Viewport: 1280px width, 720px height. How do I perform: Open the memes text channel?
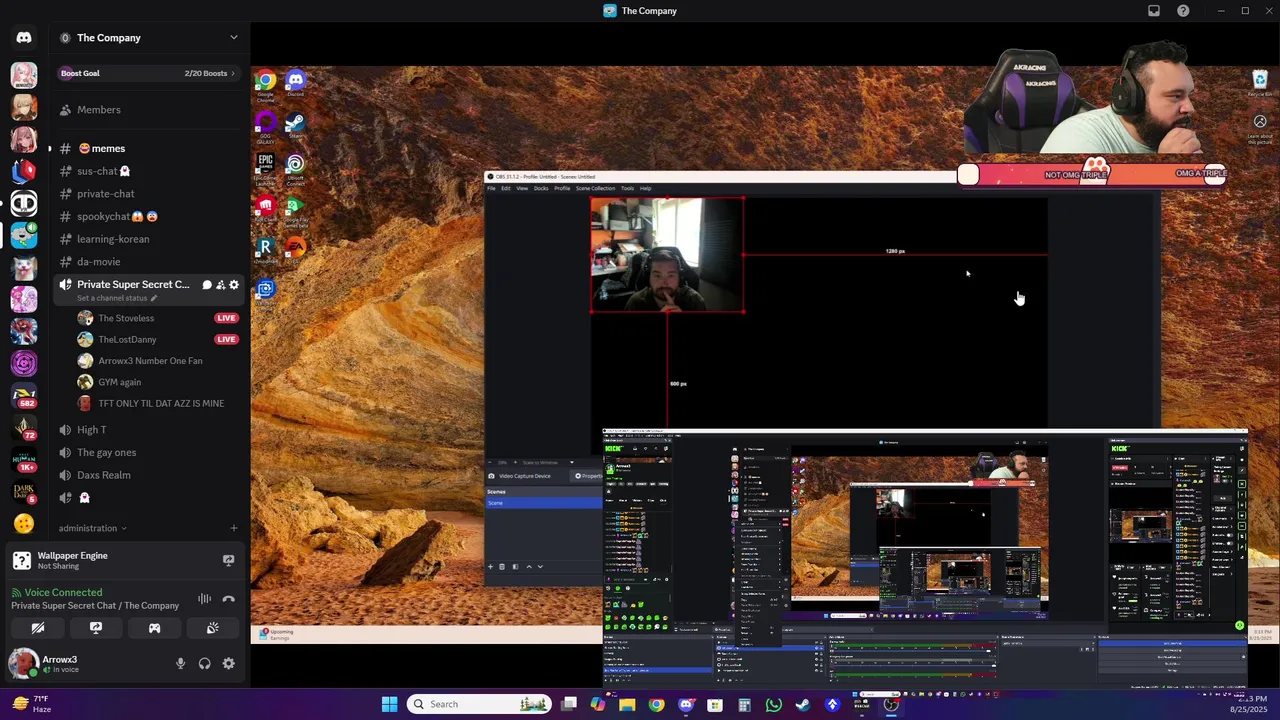point(148,149)
